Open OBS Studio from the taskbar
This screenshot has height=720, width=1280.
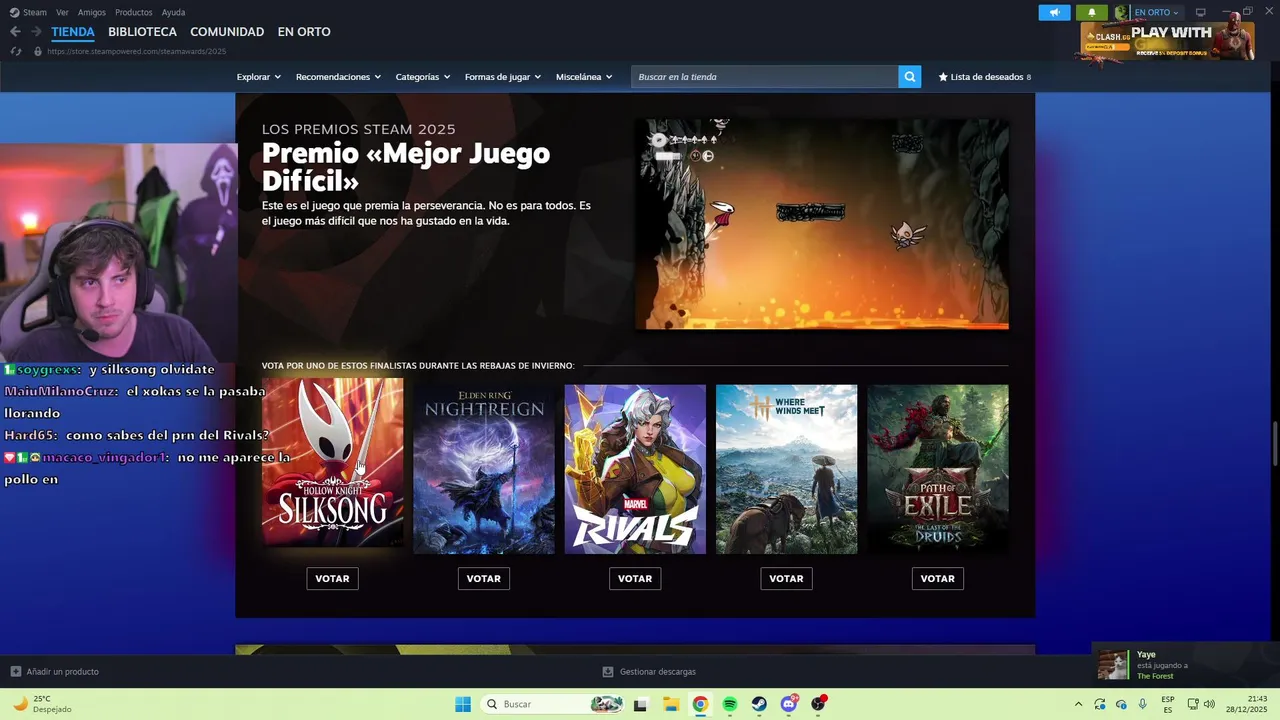tap(819, 704)
